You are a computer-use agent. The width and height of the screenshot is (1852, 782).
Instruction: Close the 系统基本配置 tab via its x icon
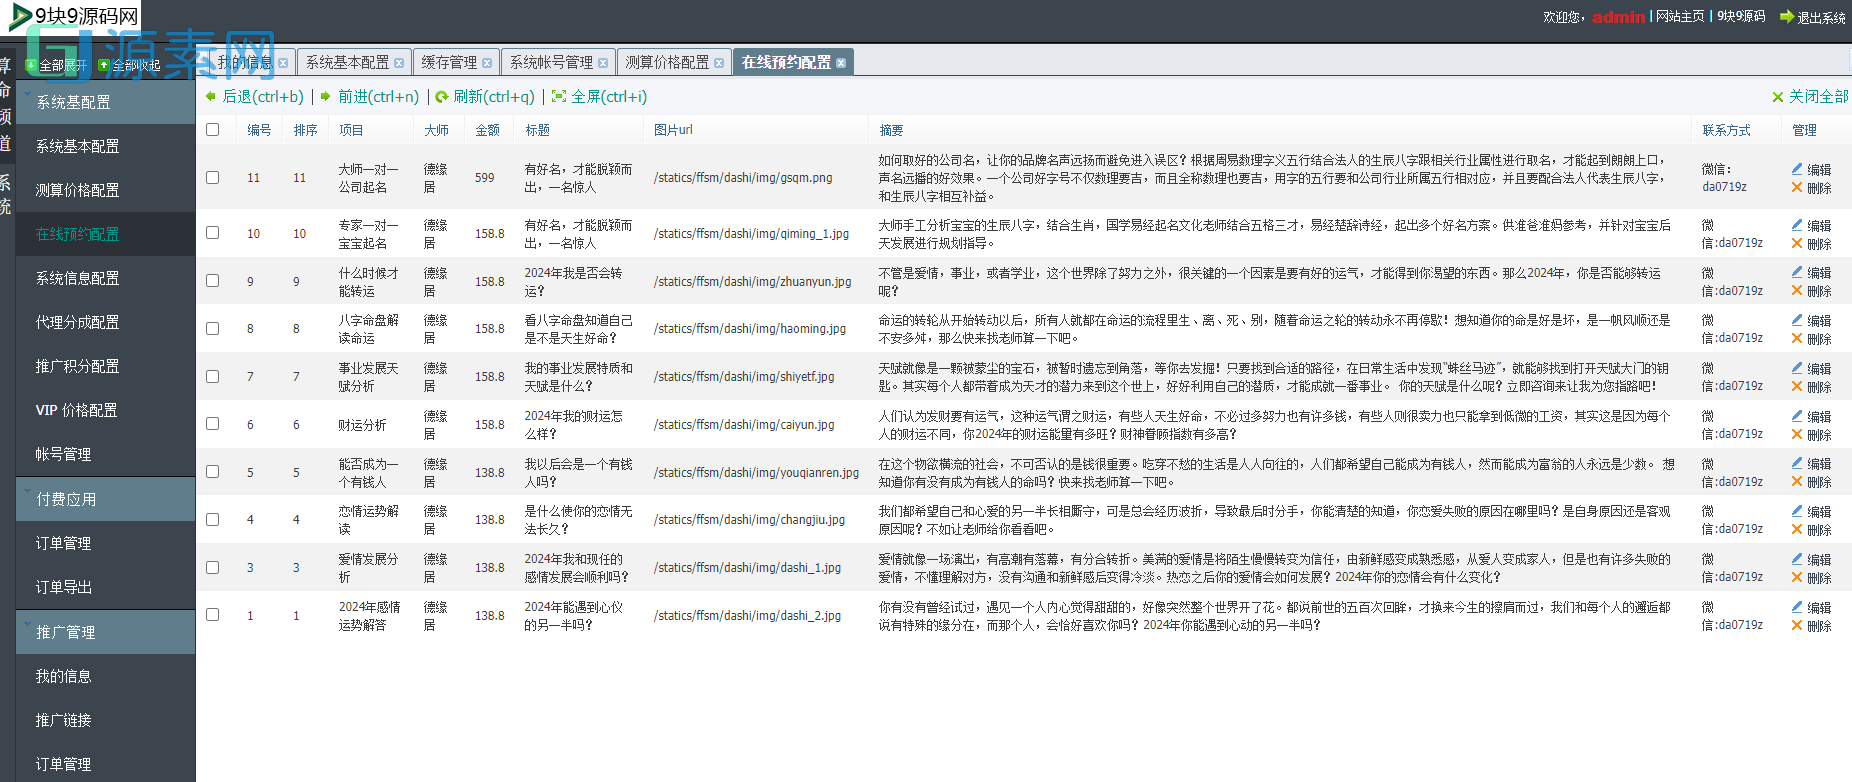coord(399,63)
